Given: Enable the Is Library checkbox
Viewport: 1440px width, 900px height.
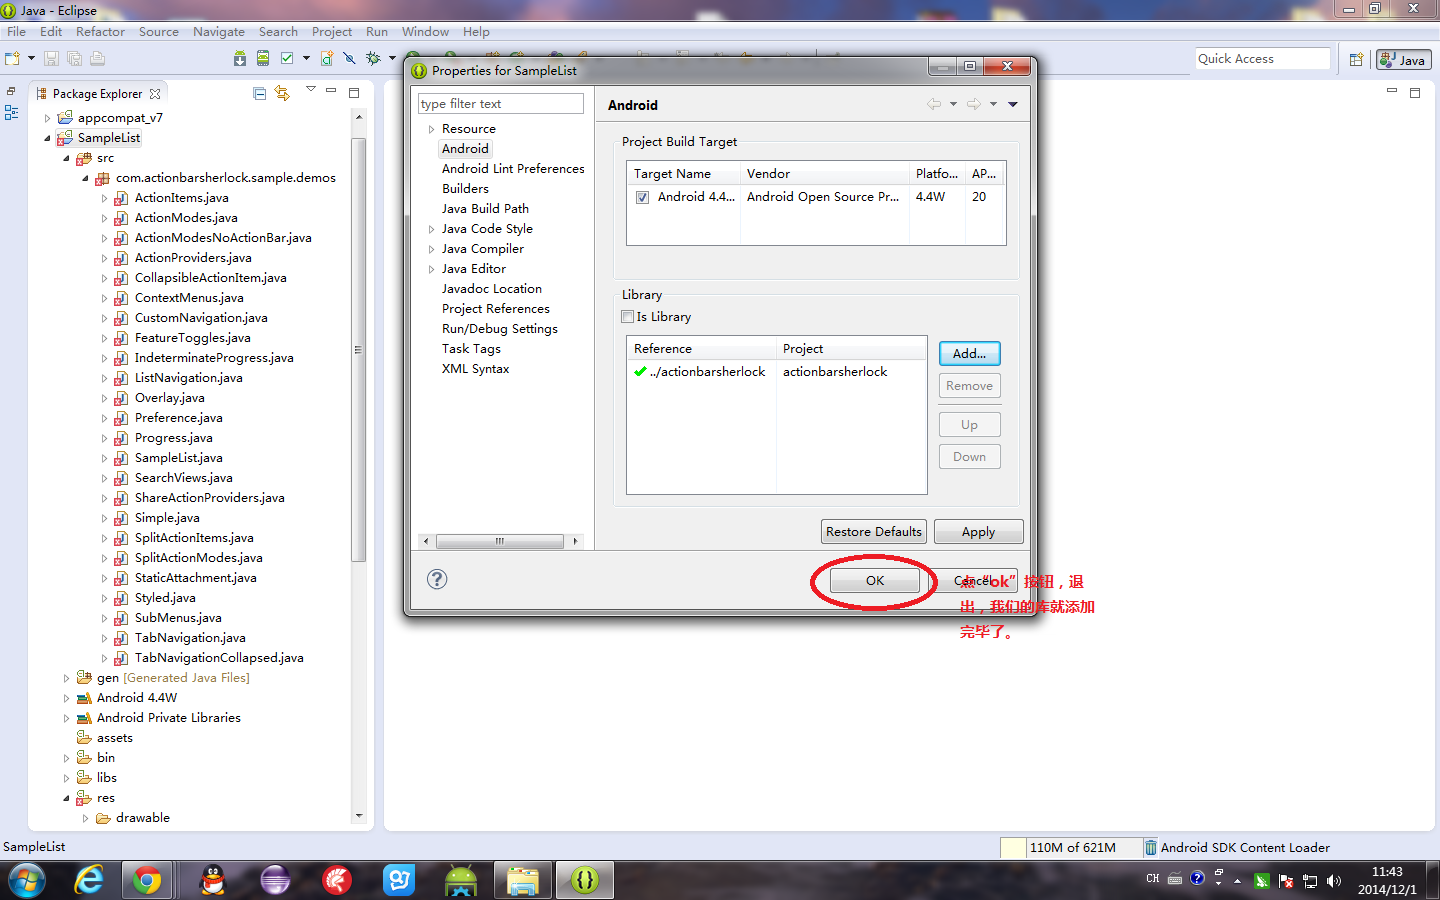Looking at the screenshot, I should pos(627,317).
